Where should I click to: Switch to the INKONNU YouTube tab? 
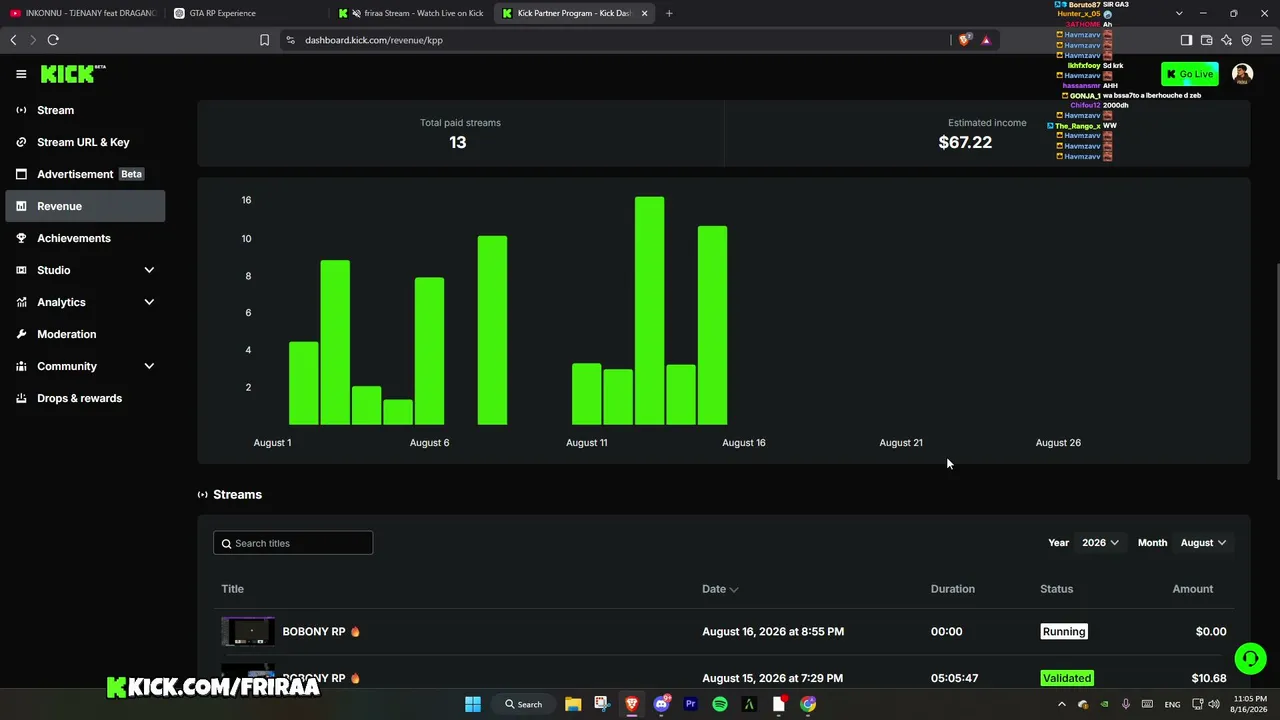tap(84, 13)
